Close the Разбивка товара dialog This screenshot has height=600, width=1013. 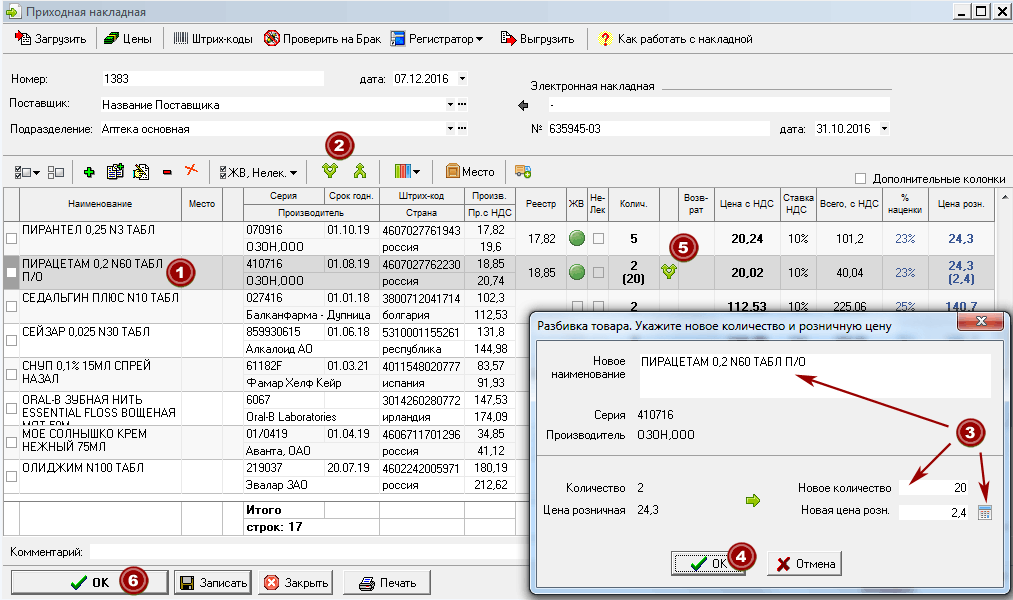pos(981,321)
